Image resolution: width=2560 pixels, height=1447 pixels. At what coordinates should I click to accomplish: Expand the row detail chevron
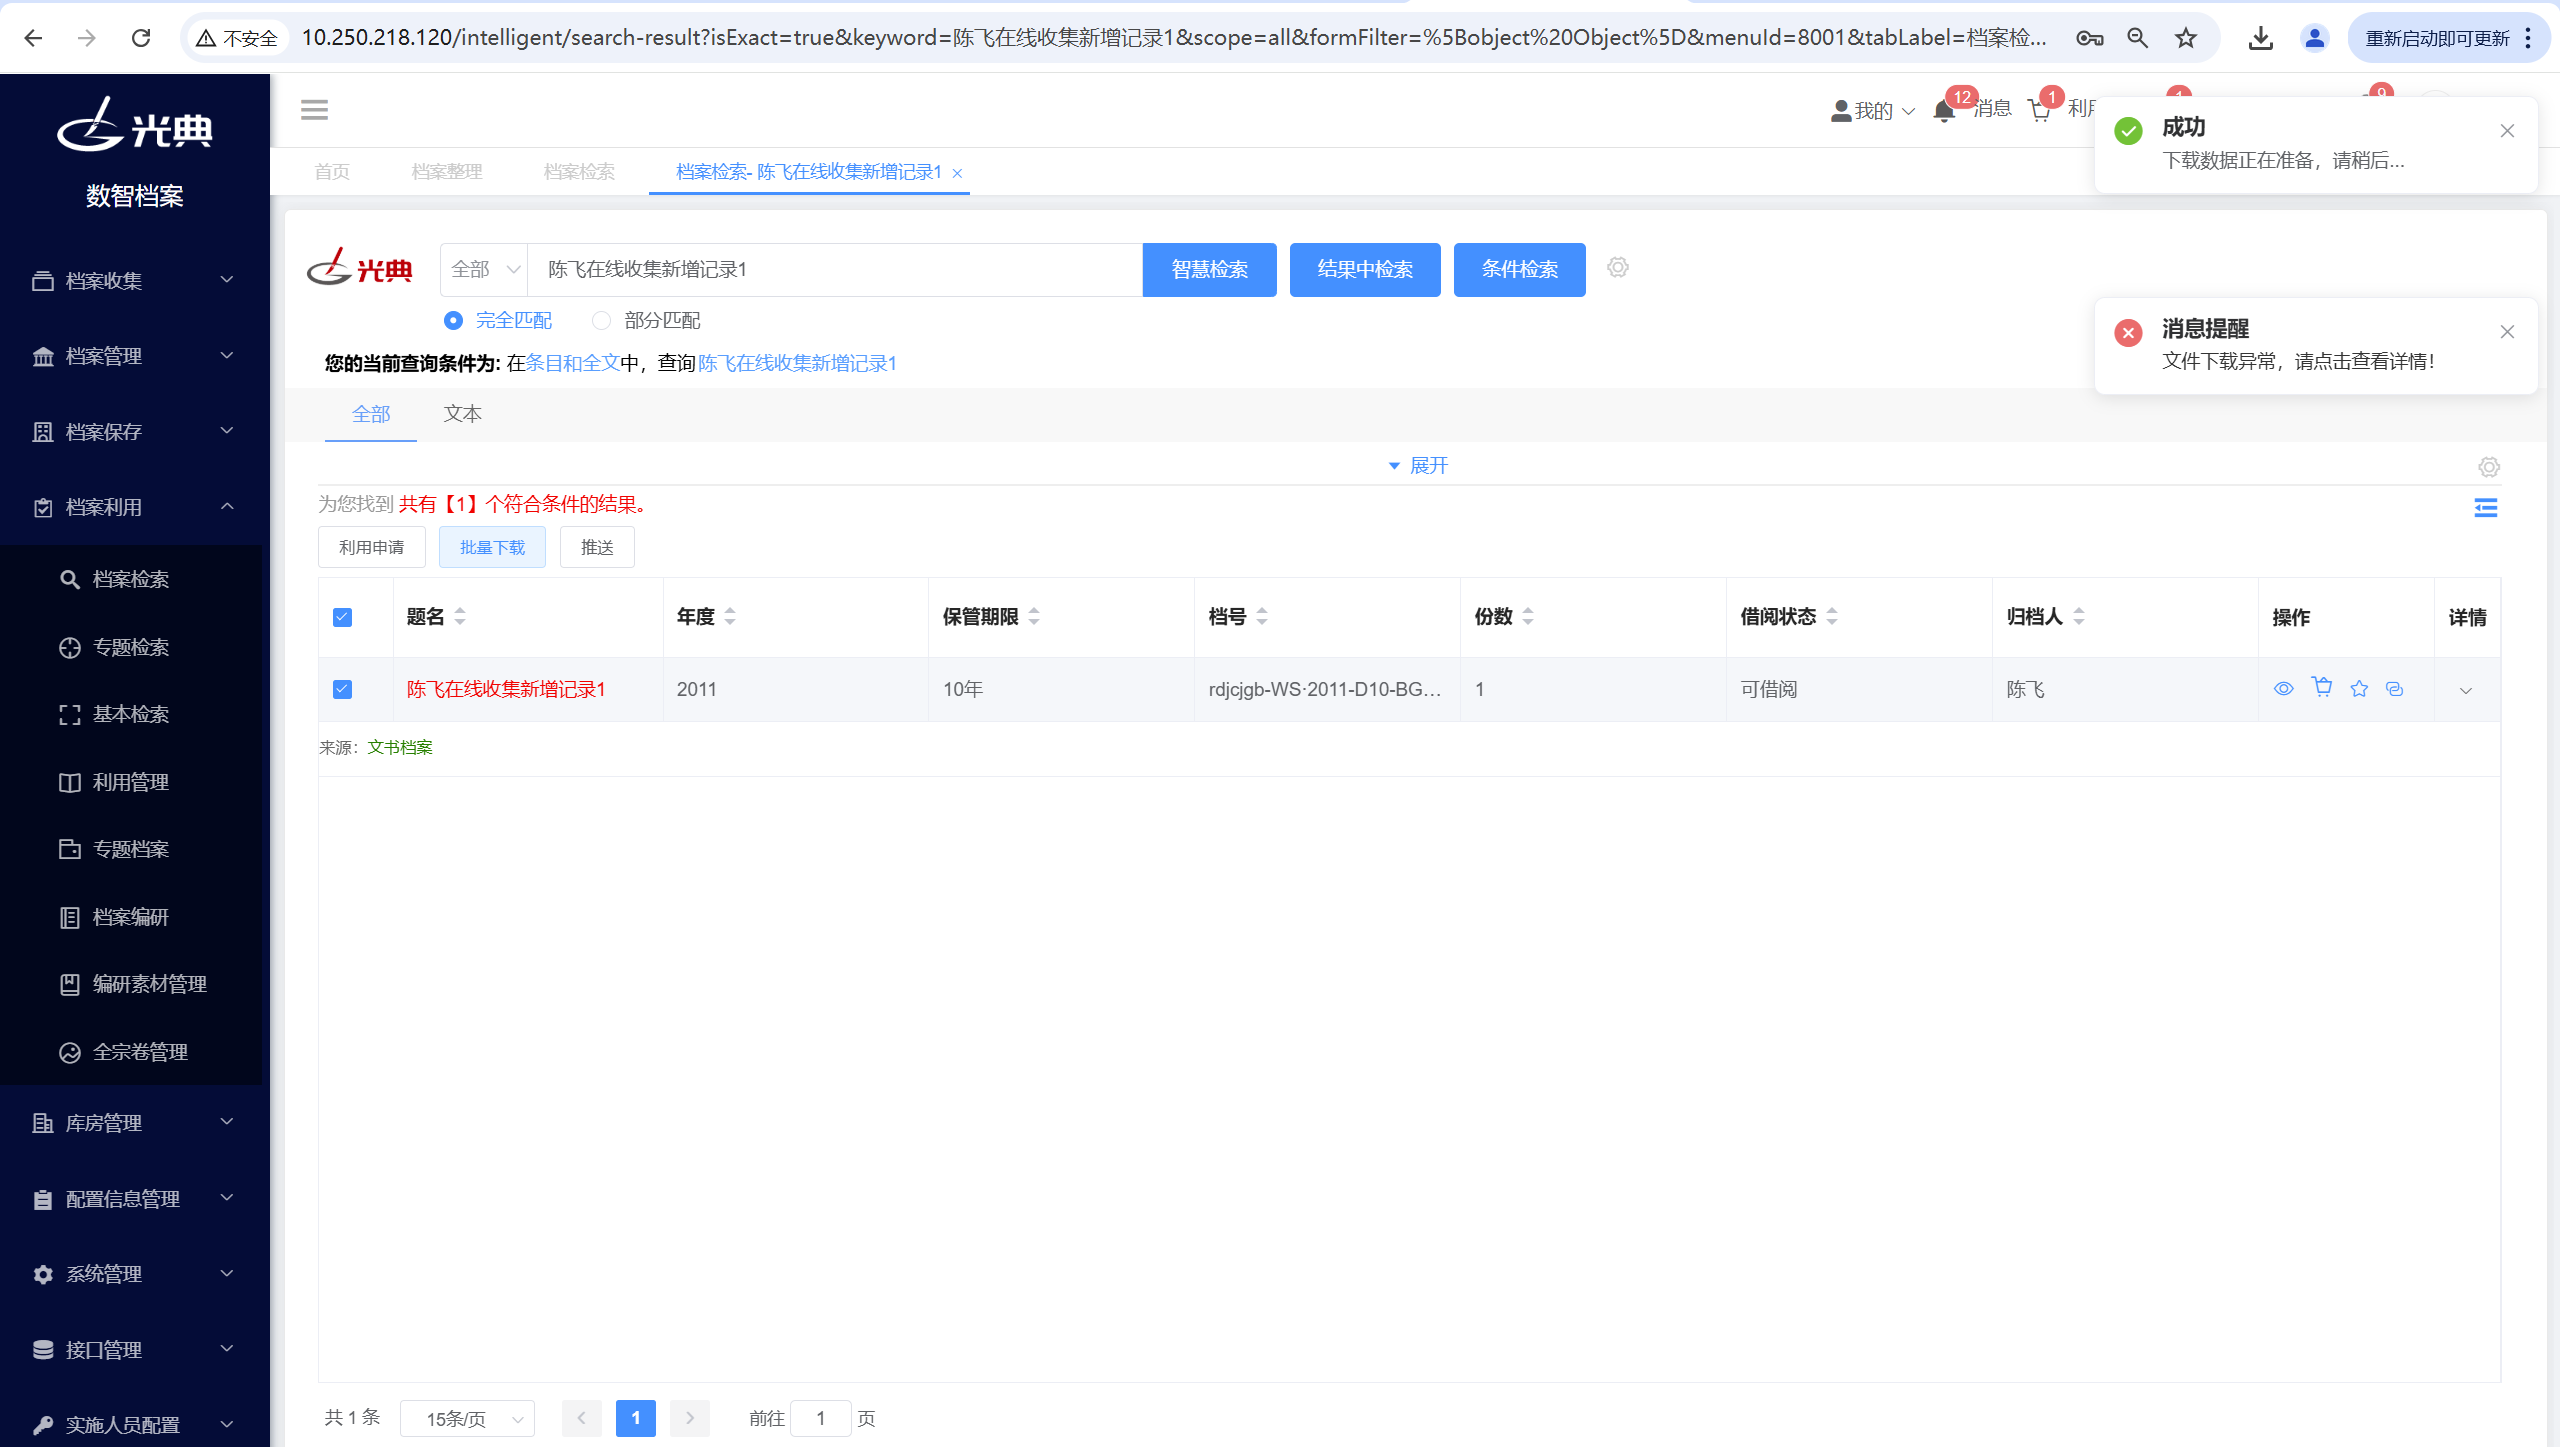(x=2466, y=690)
